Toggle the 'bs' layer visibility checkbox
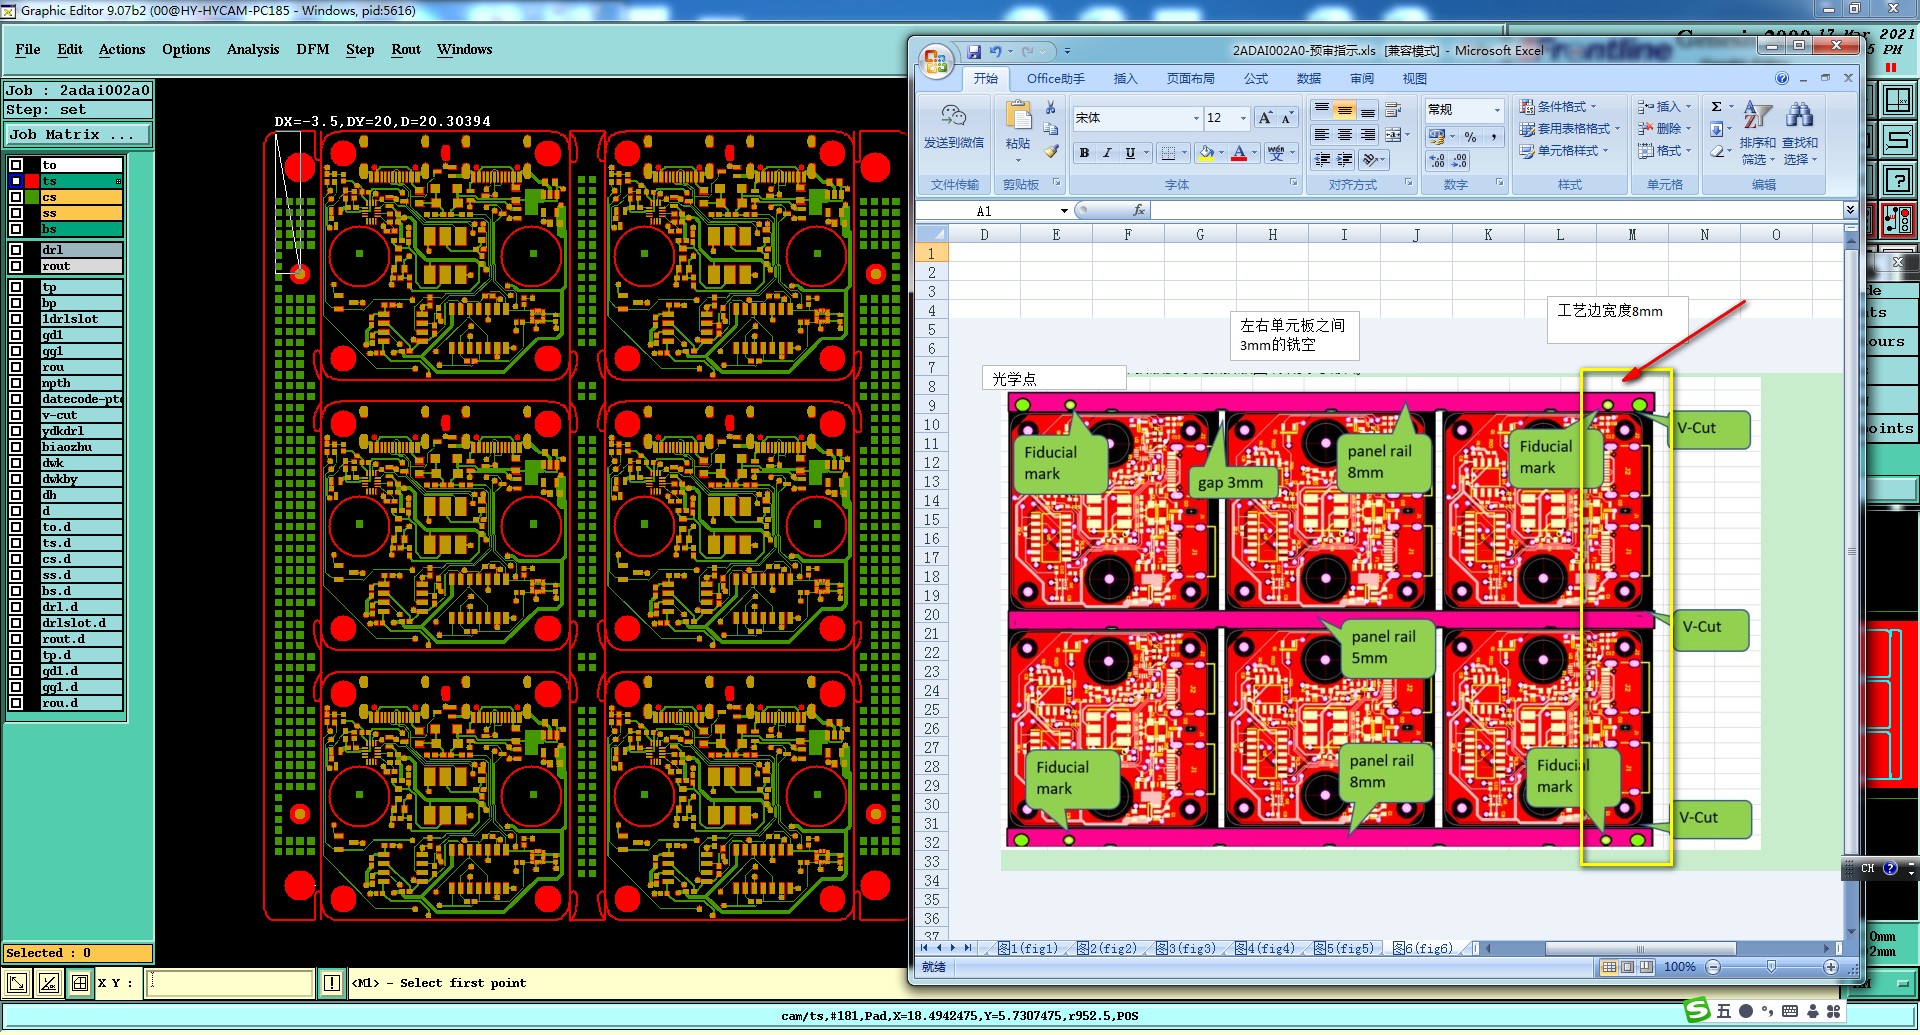 16,229
